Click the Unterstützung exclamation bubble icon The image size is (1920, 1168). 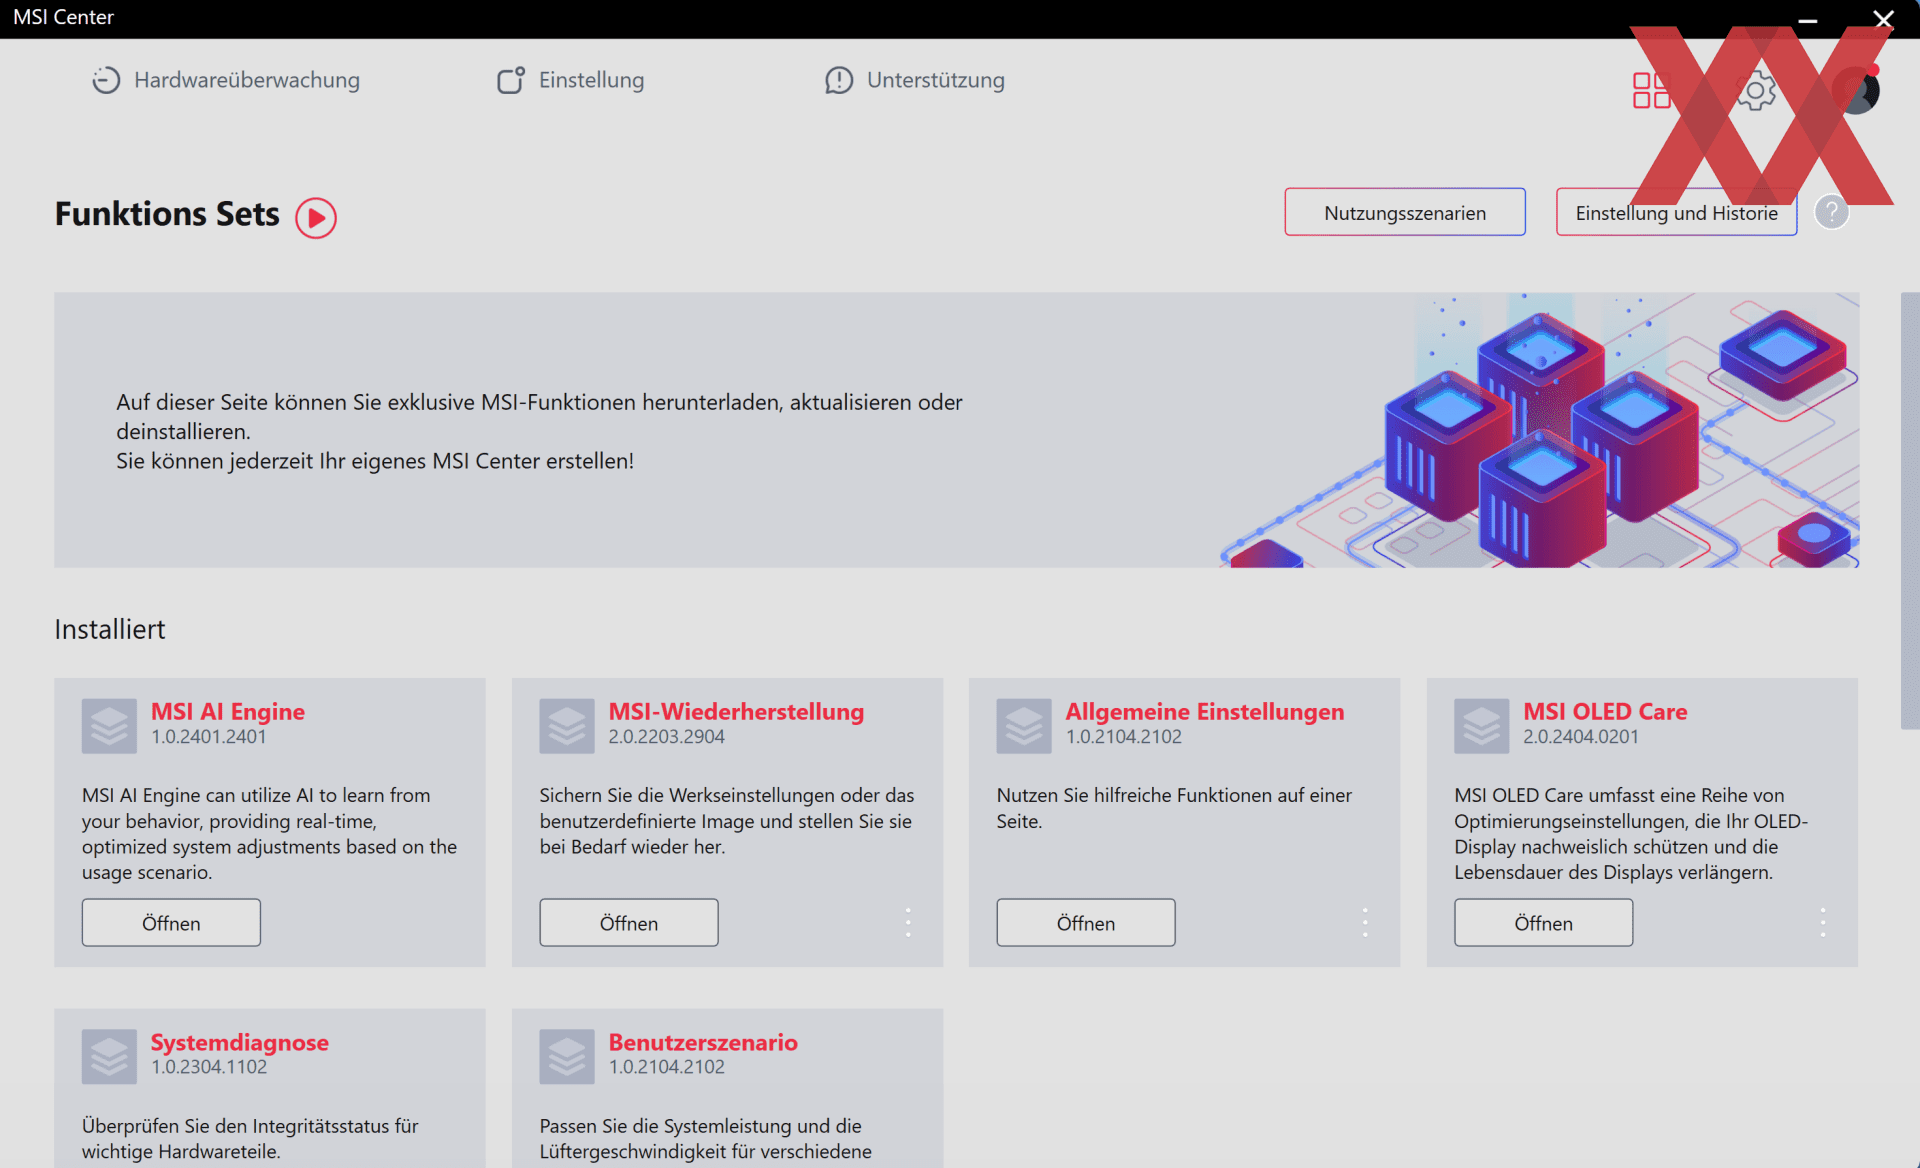839,80
